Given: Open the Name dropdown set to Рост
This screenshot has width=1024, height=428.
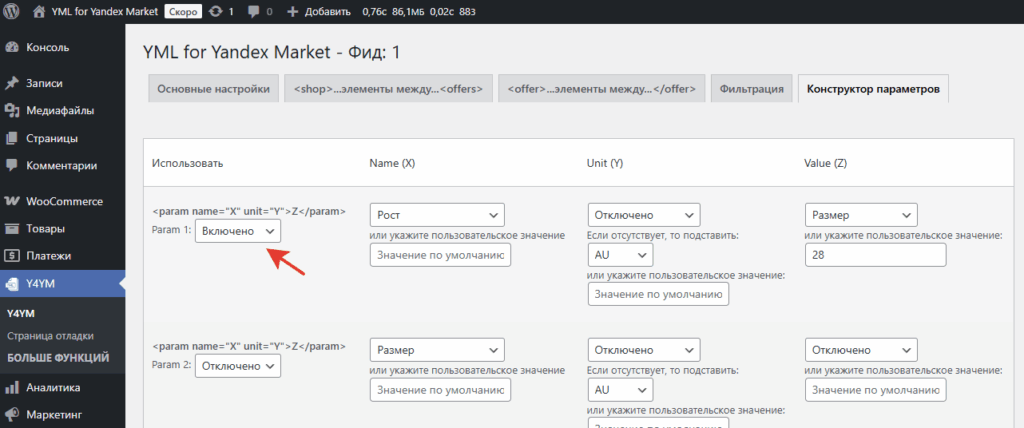Looking at the screenshot, I should coord(437,214).
